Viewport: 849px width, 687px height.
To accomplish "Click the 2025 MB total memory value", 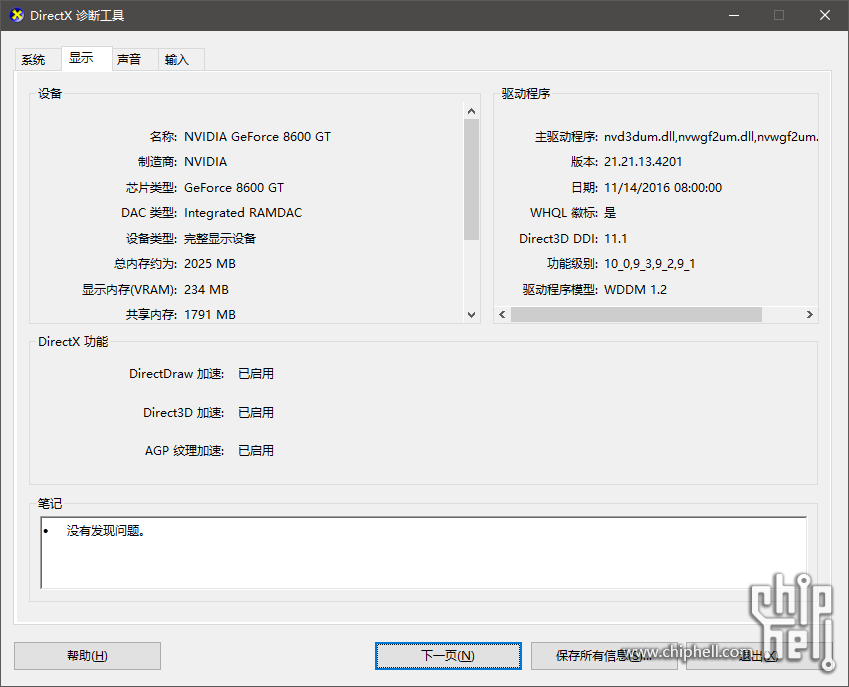I will tap(210, 264).
